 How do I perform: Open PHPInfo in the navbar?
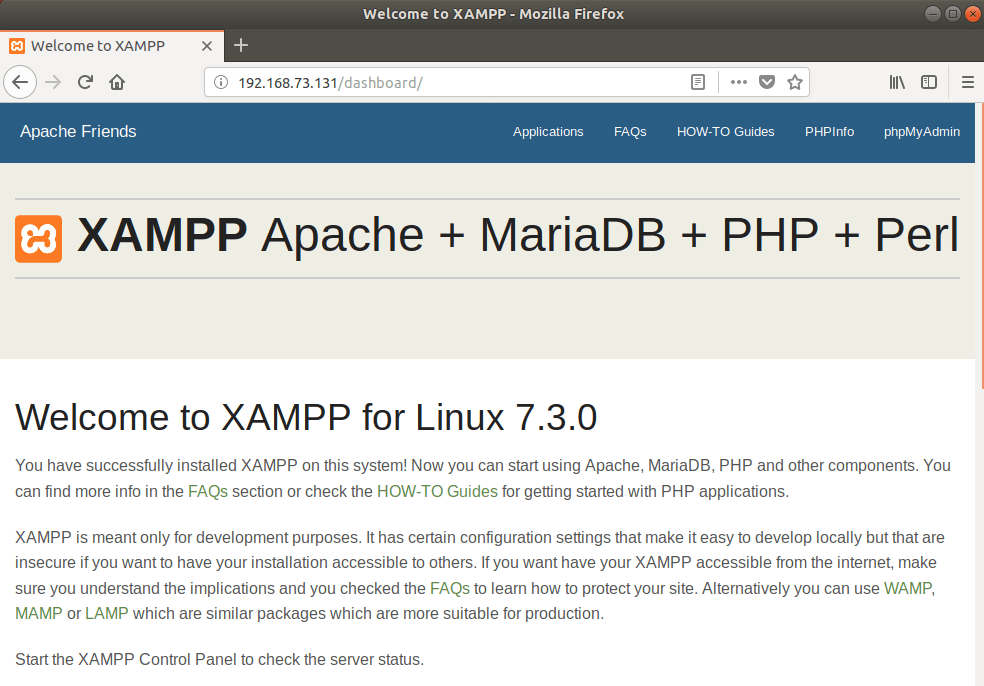pyautogui.click(x=829, y=132)
